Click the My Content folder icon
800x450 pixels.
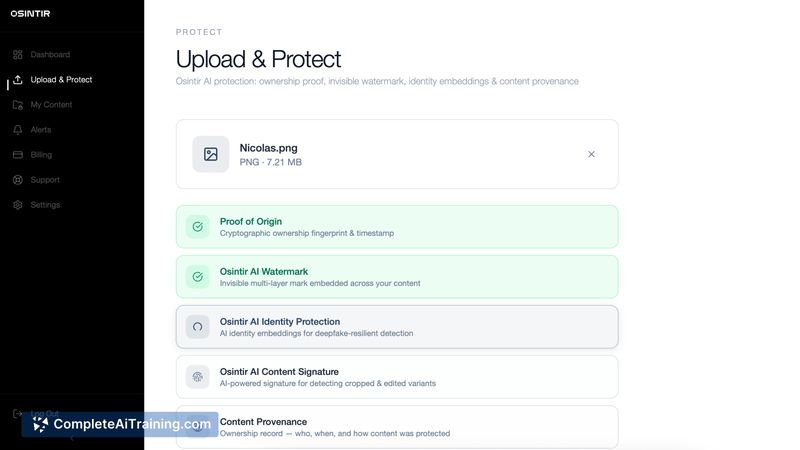click(x=18, y=105)
